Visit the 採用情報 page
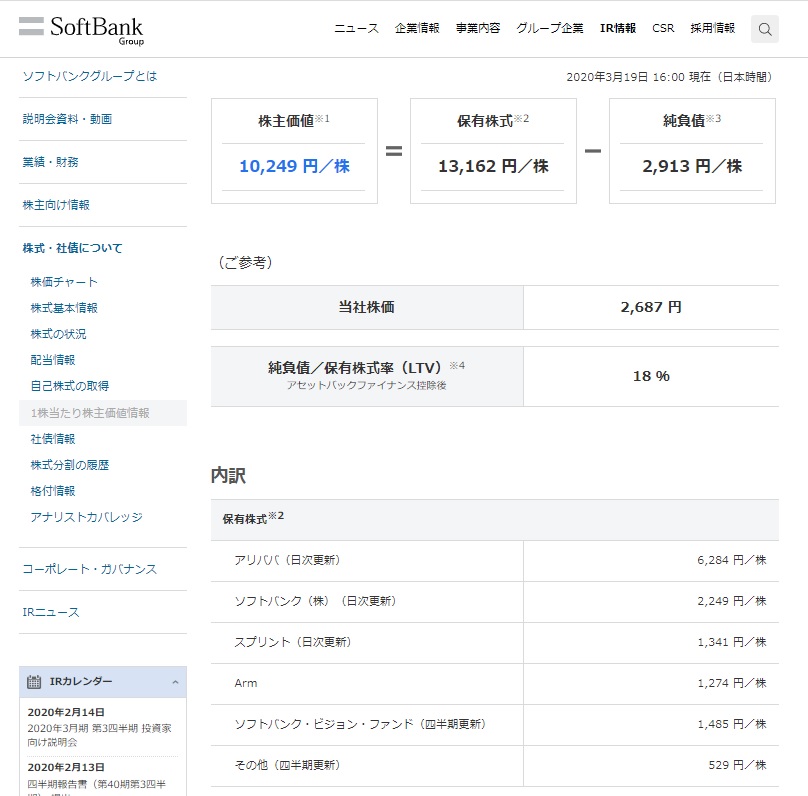The width and height of the screenshot is (808, 796). point(712,28)
